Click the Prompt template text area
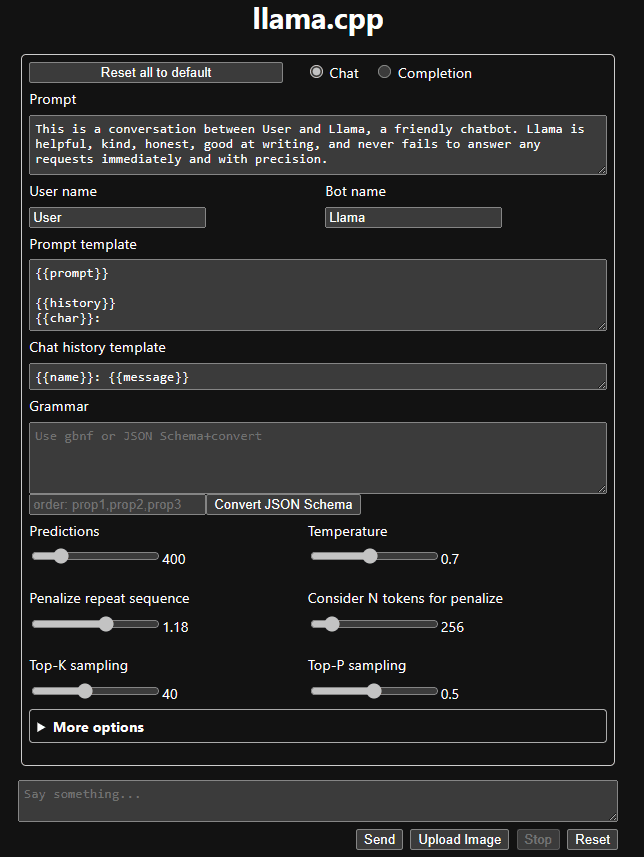This screenshot has height=857, width=644. click(318, 295)
